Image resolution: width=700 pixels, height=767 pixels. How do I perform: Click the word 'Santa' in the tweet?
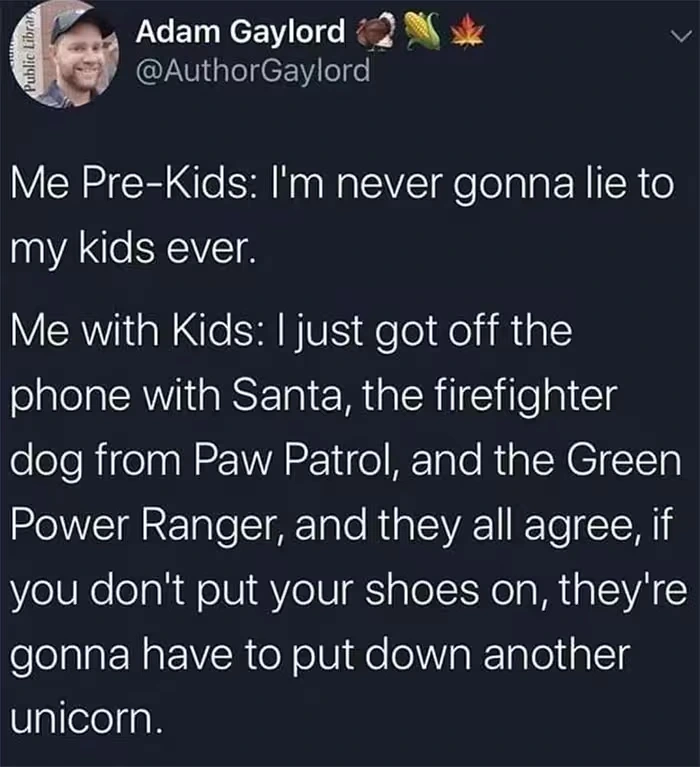pyautogui.click(x=291, y=395)
